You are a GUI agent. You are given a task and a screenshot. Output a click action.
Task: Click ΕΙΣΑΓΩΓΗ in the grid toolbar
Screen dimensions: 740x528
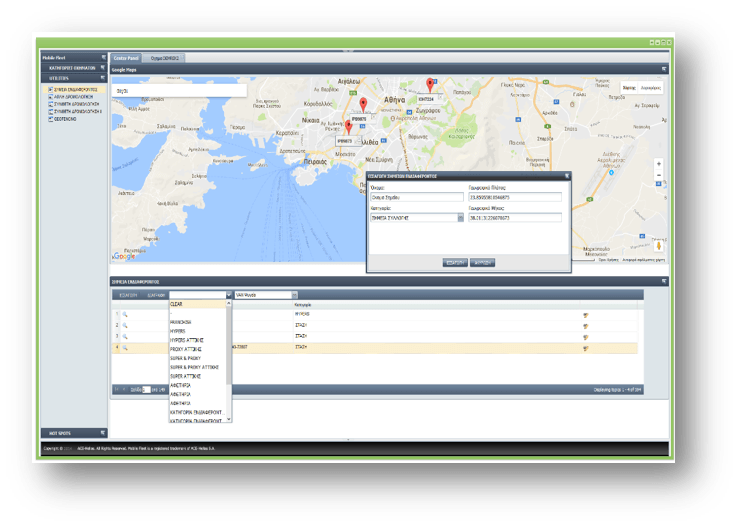click(128, 295)
